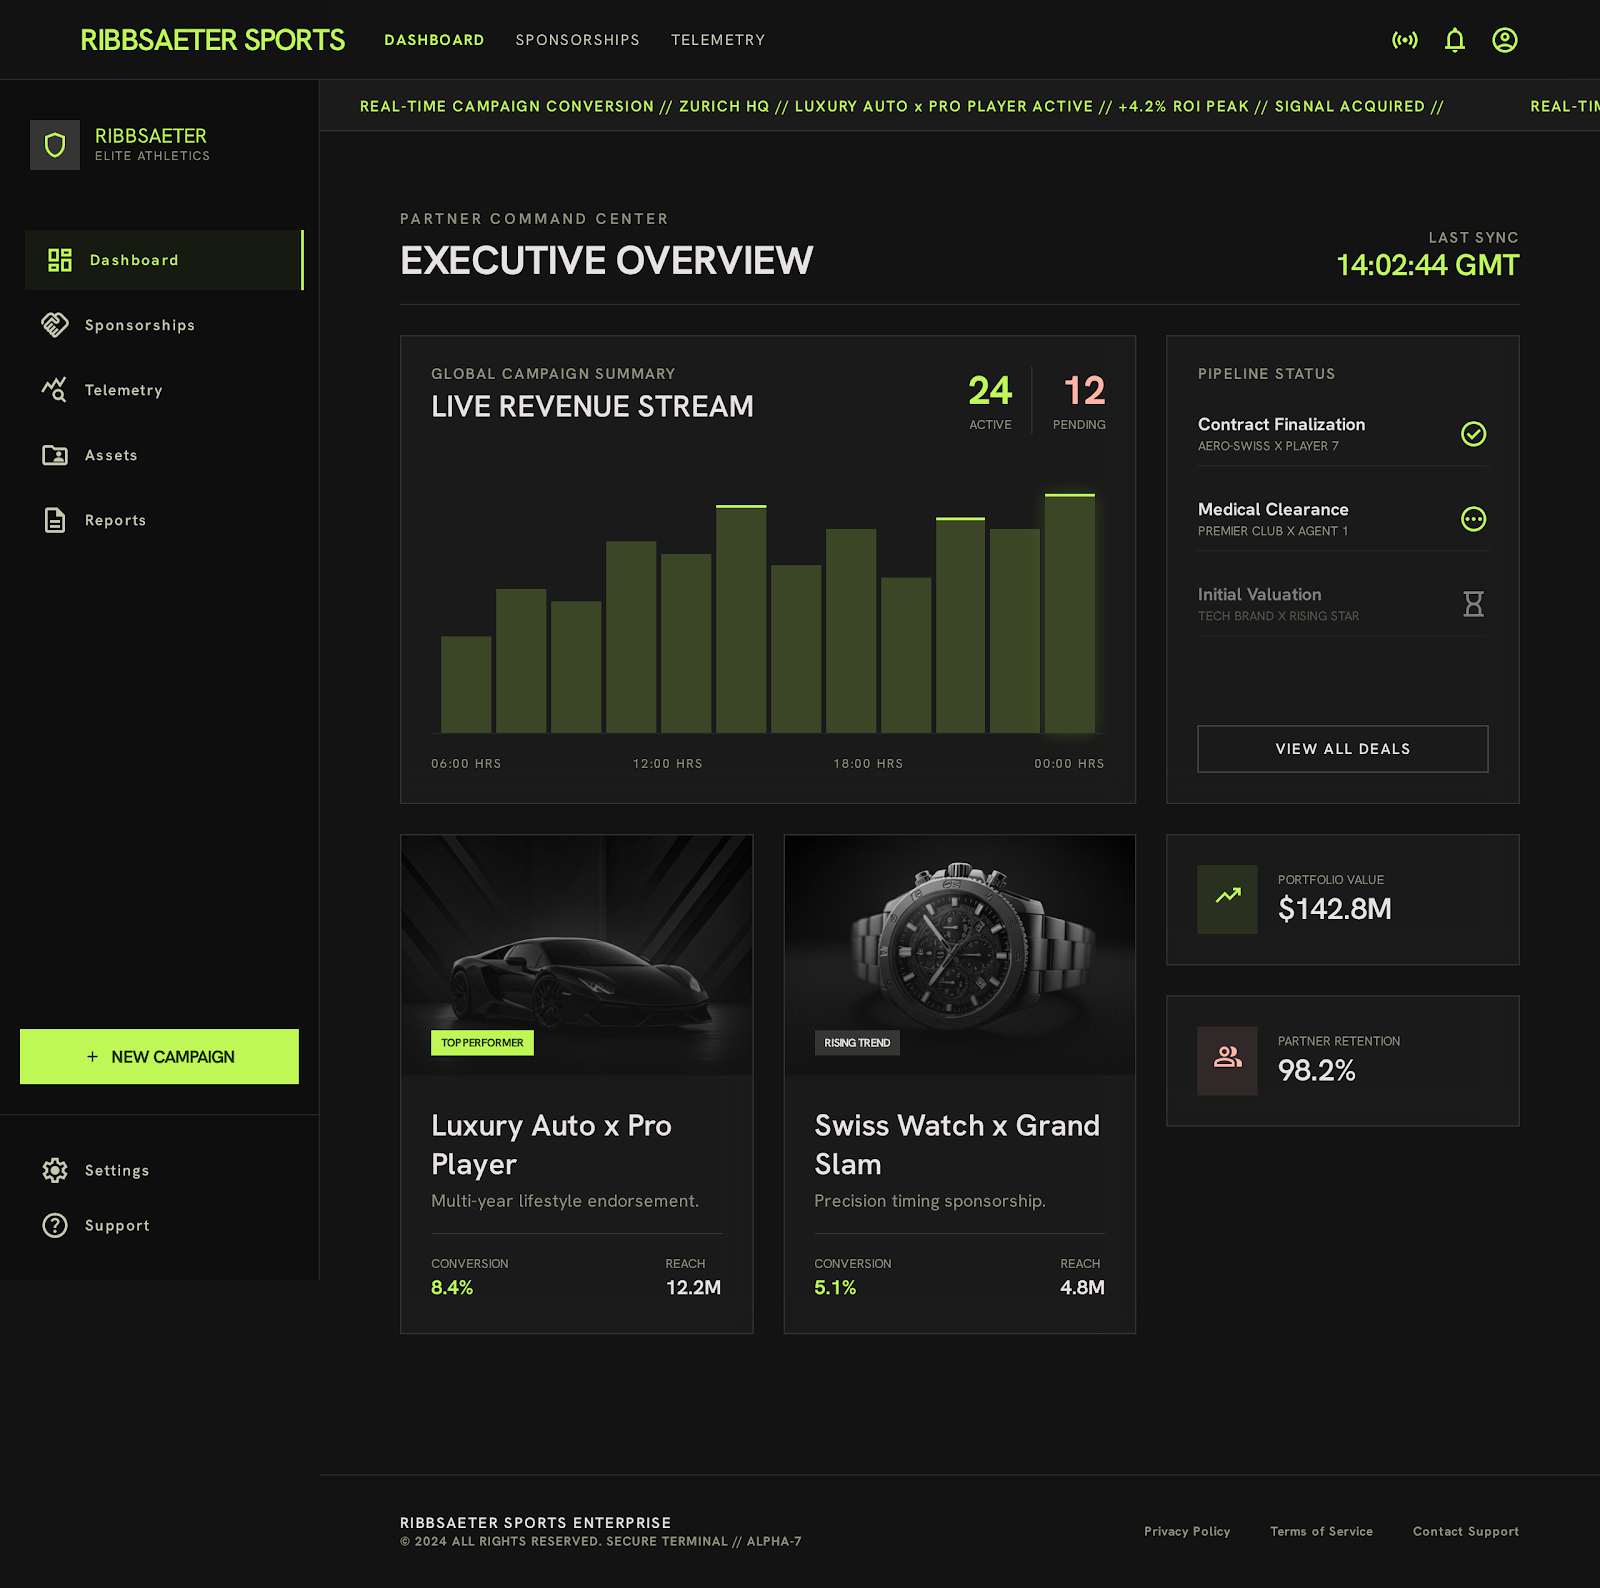The width and height of the screenshot is (1600, 1588).
Task: Click the Ribbsaeter shield logo icon
Action: (x=55, y=145)
